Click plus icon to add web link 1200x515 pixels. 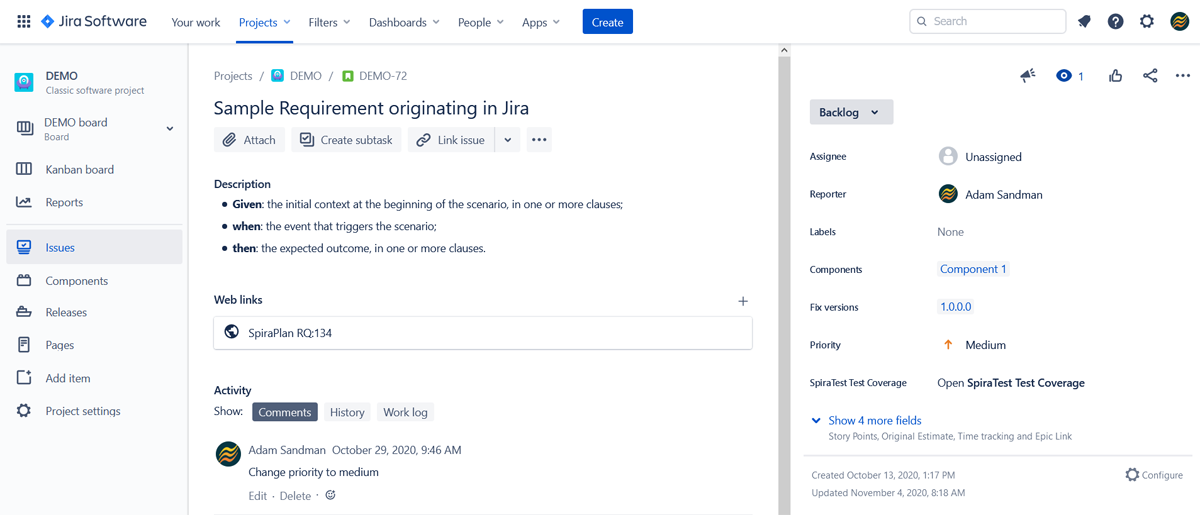coord(742,300)
